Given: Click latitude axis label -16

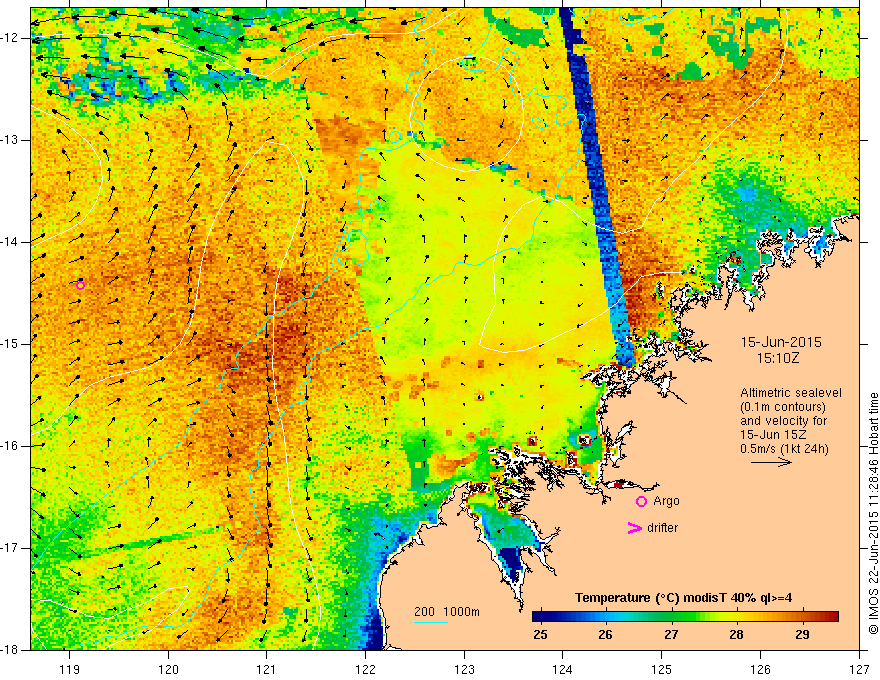Looking at the screenshot, I should 11,446.
